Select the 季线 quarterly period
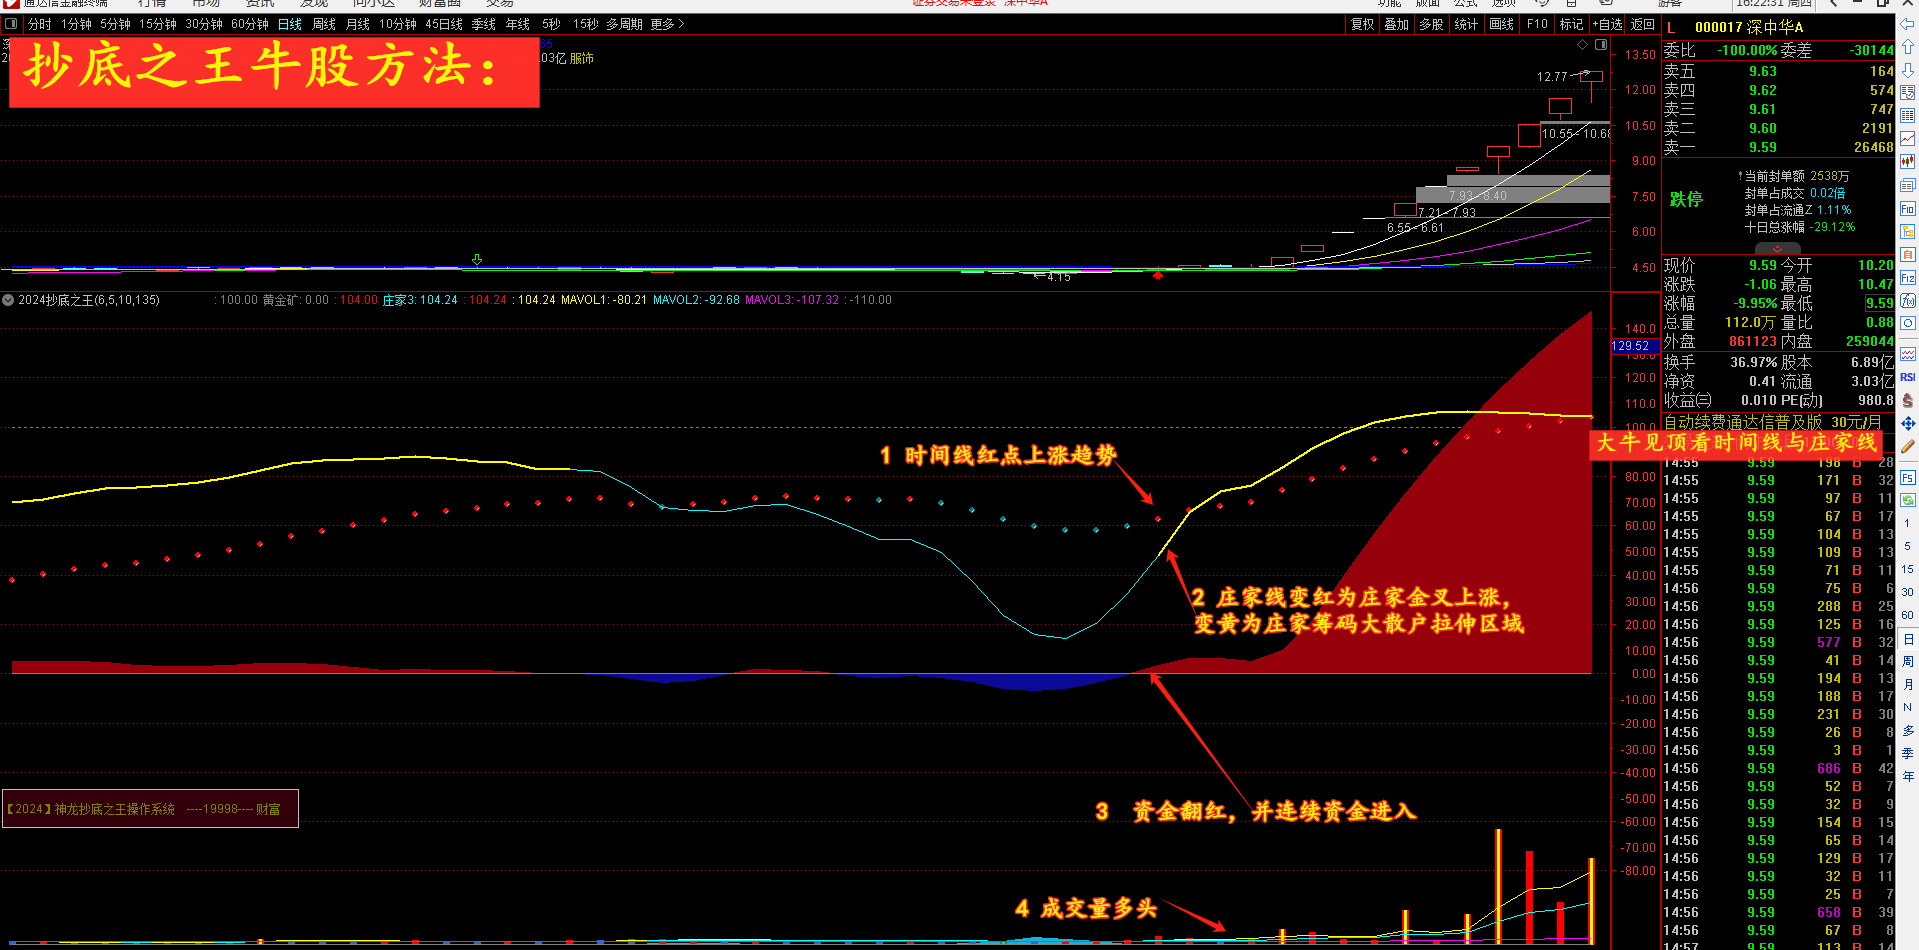This screenshot has height=950, width=1919. coord(484,24)
